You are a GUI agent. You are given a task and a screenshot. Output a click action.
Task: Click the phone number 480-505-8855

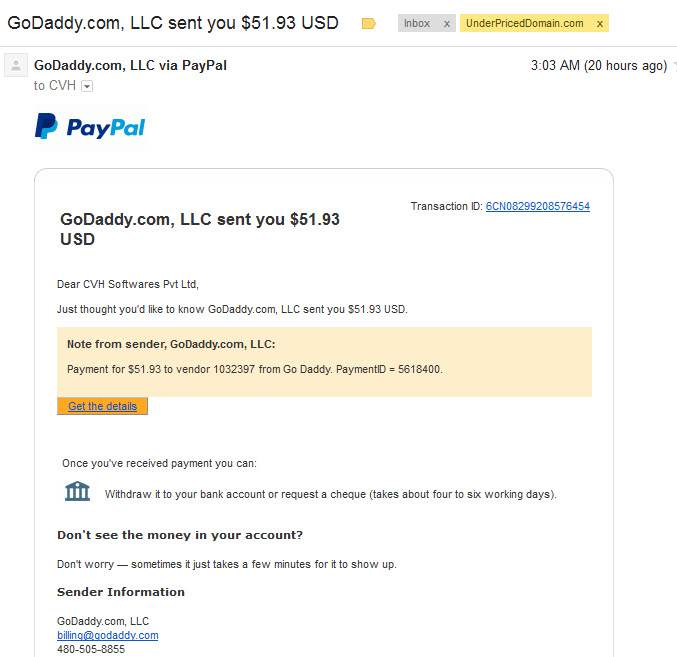tap(91, 649)
